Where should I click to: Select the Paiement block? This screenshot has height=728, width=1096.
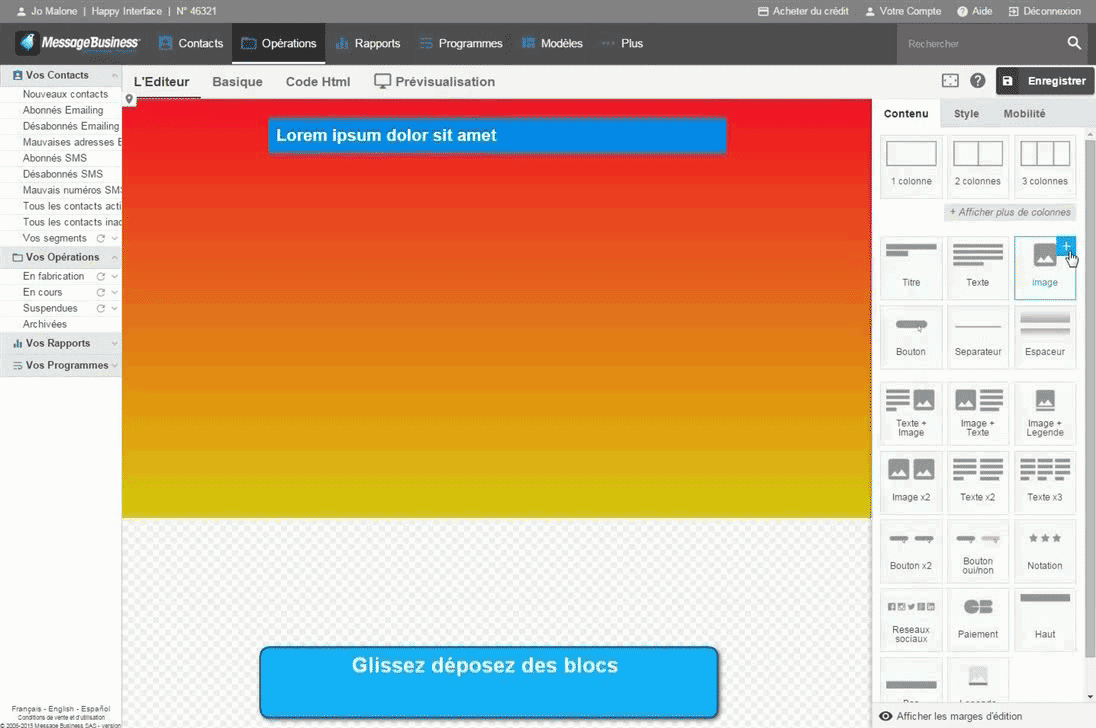[977, 619]
